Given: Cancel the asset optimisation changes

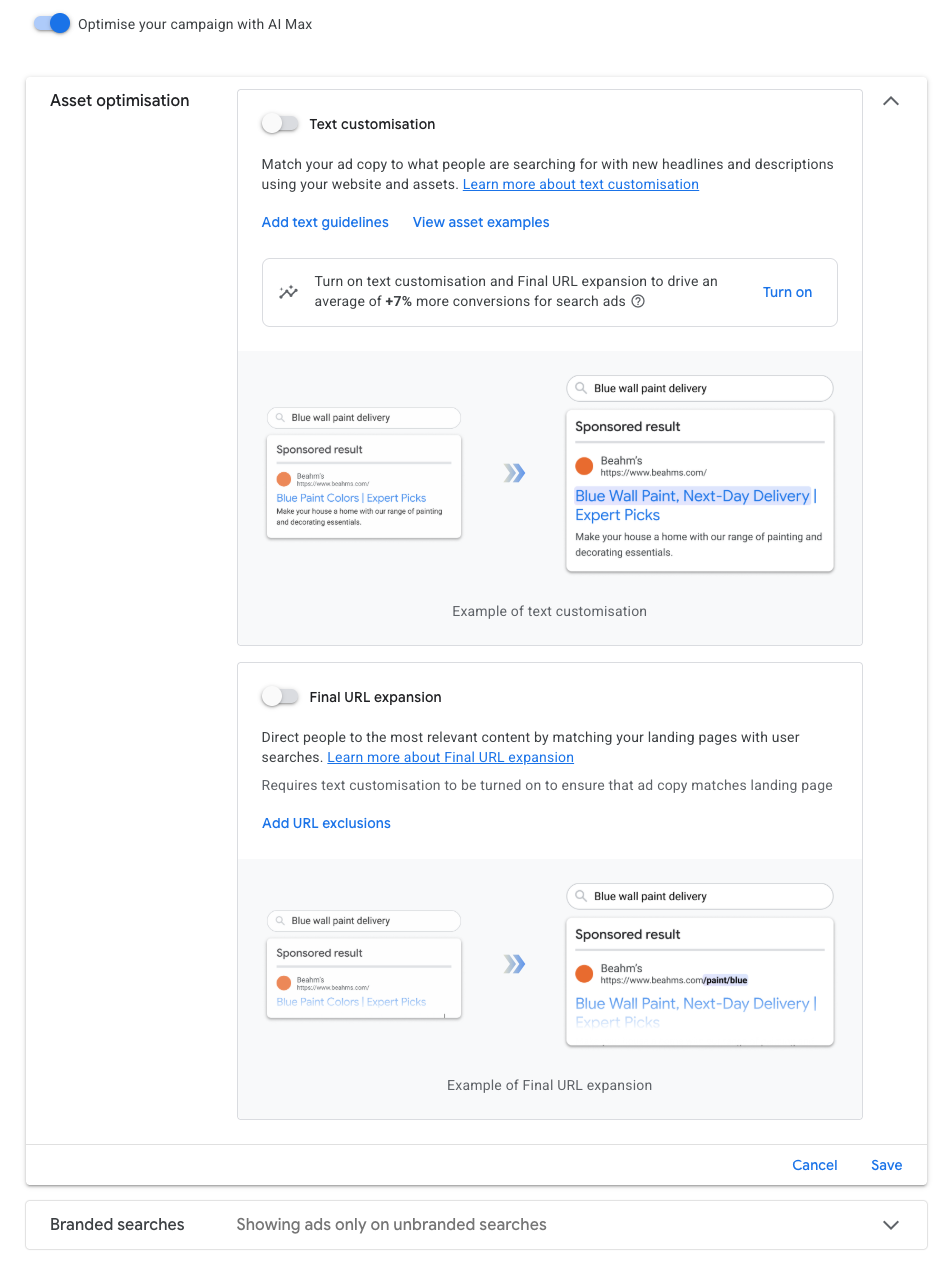Looking at the screenshot, I should click(x=815, y=1165).
